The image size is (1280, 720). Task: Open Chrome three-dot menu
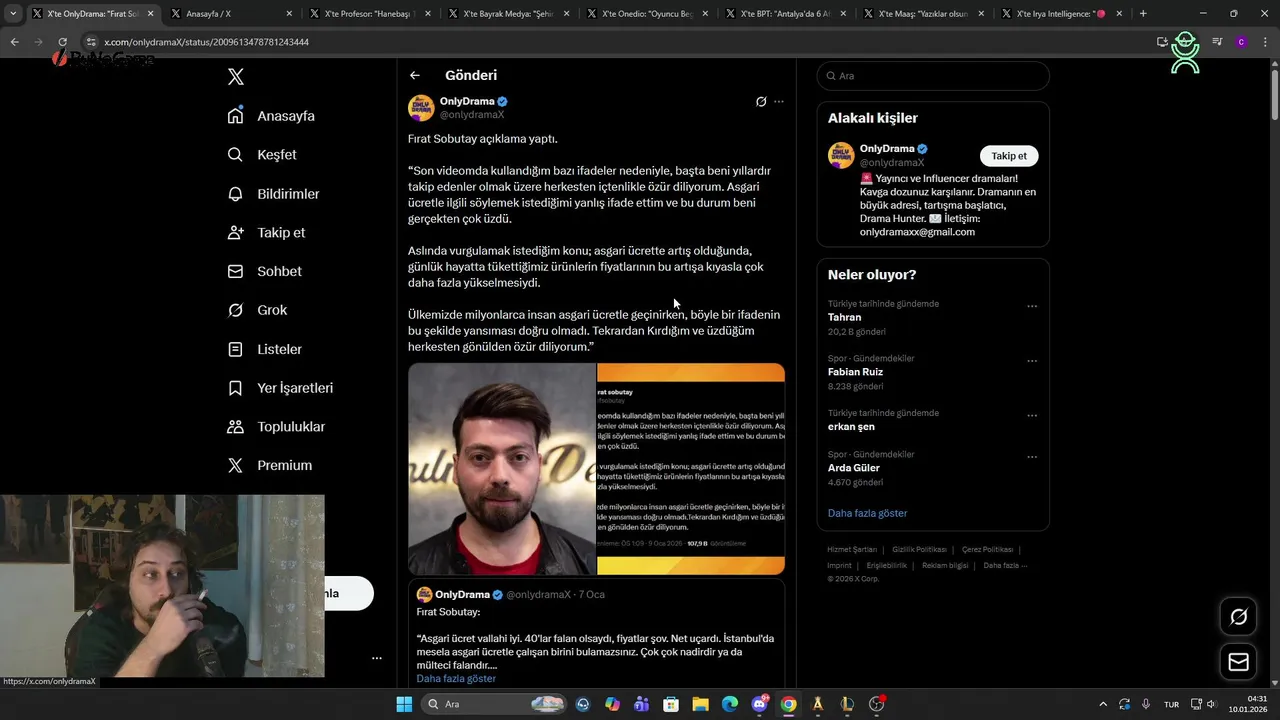tap(1264, 42)
